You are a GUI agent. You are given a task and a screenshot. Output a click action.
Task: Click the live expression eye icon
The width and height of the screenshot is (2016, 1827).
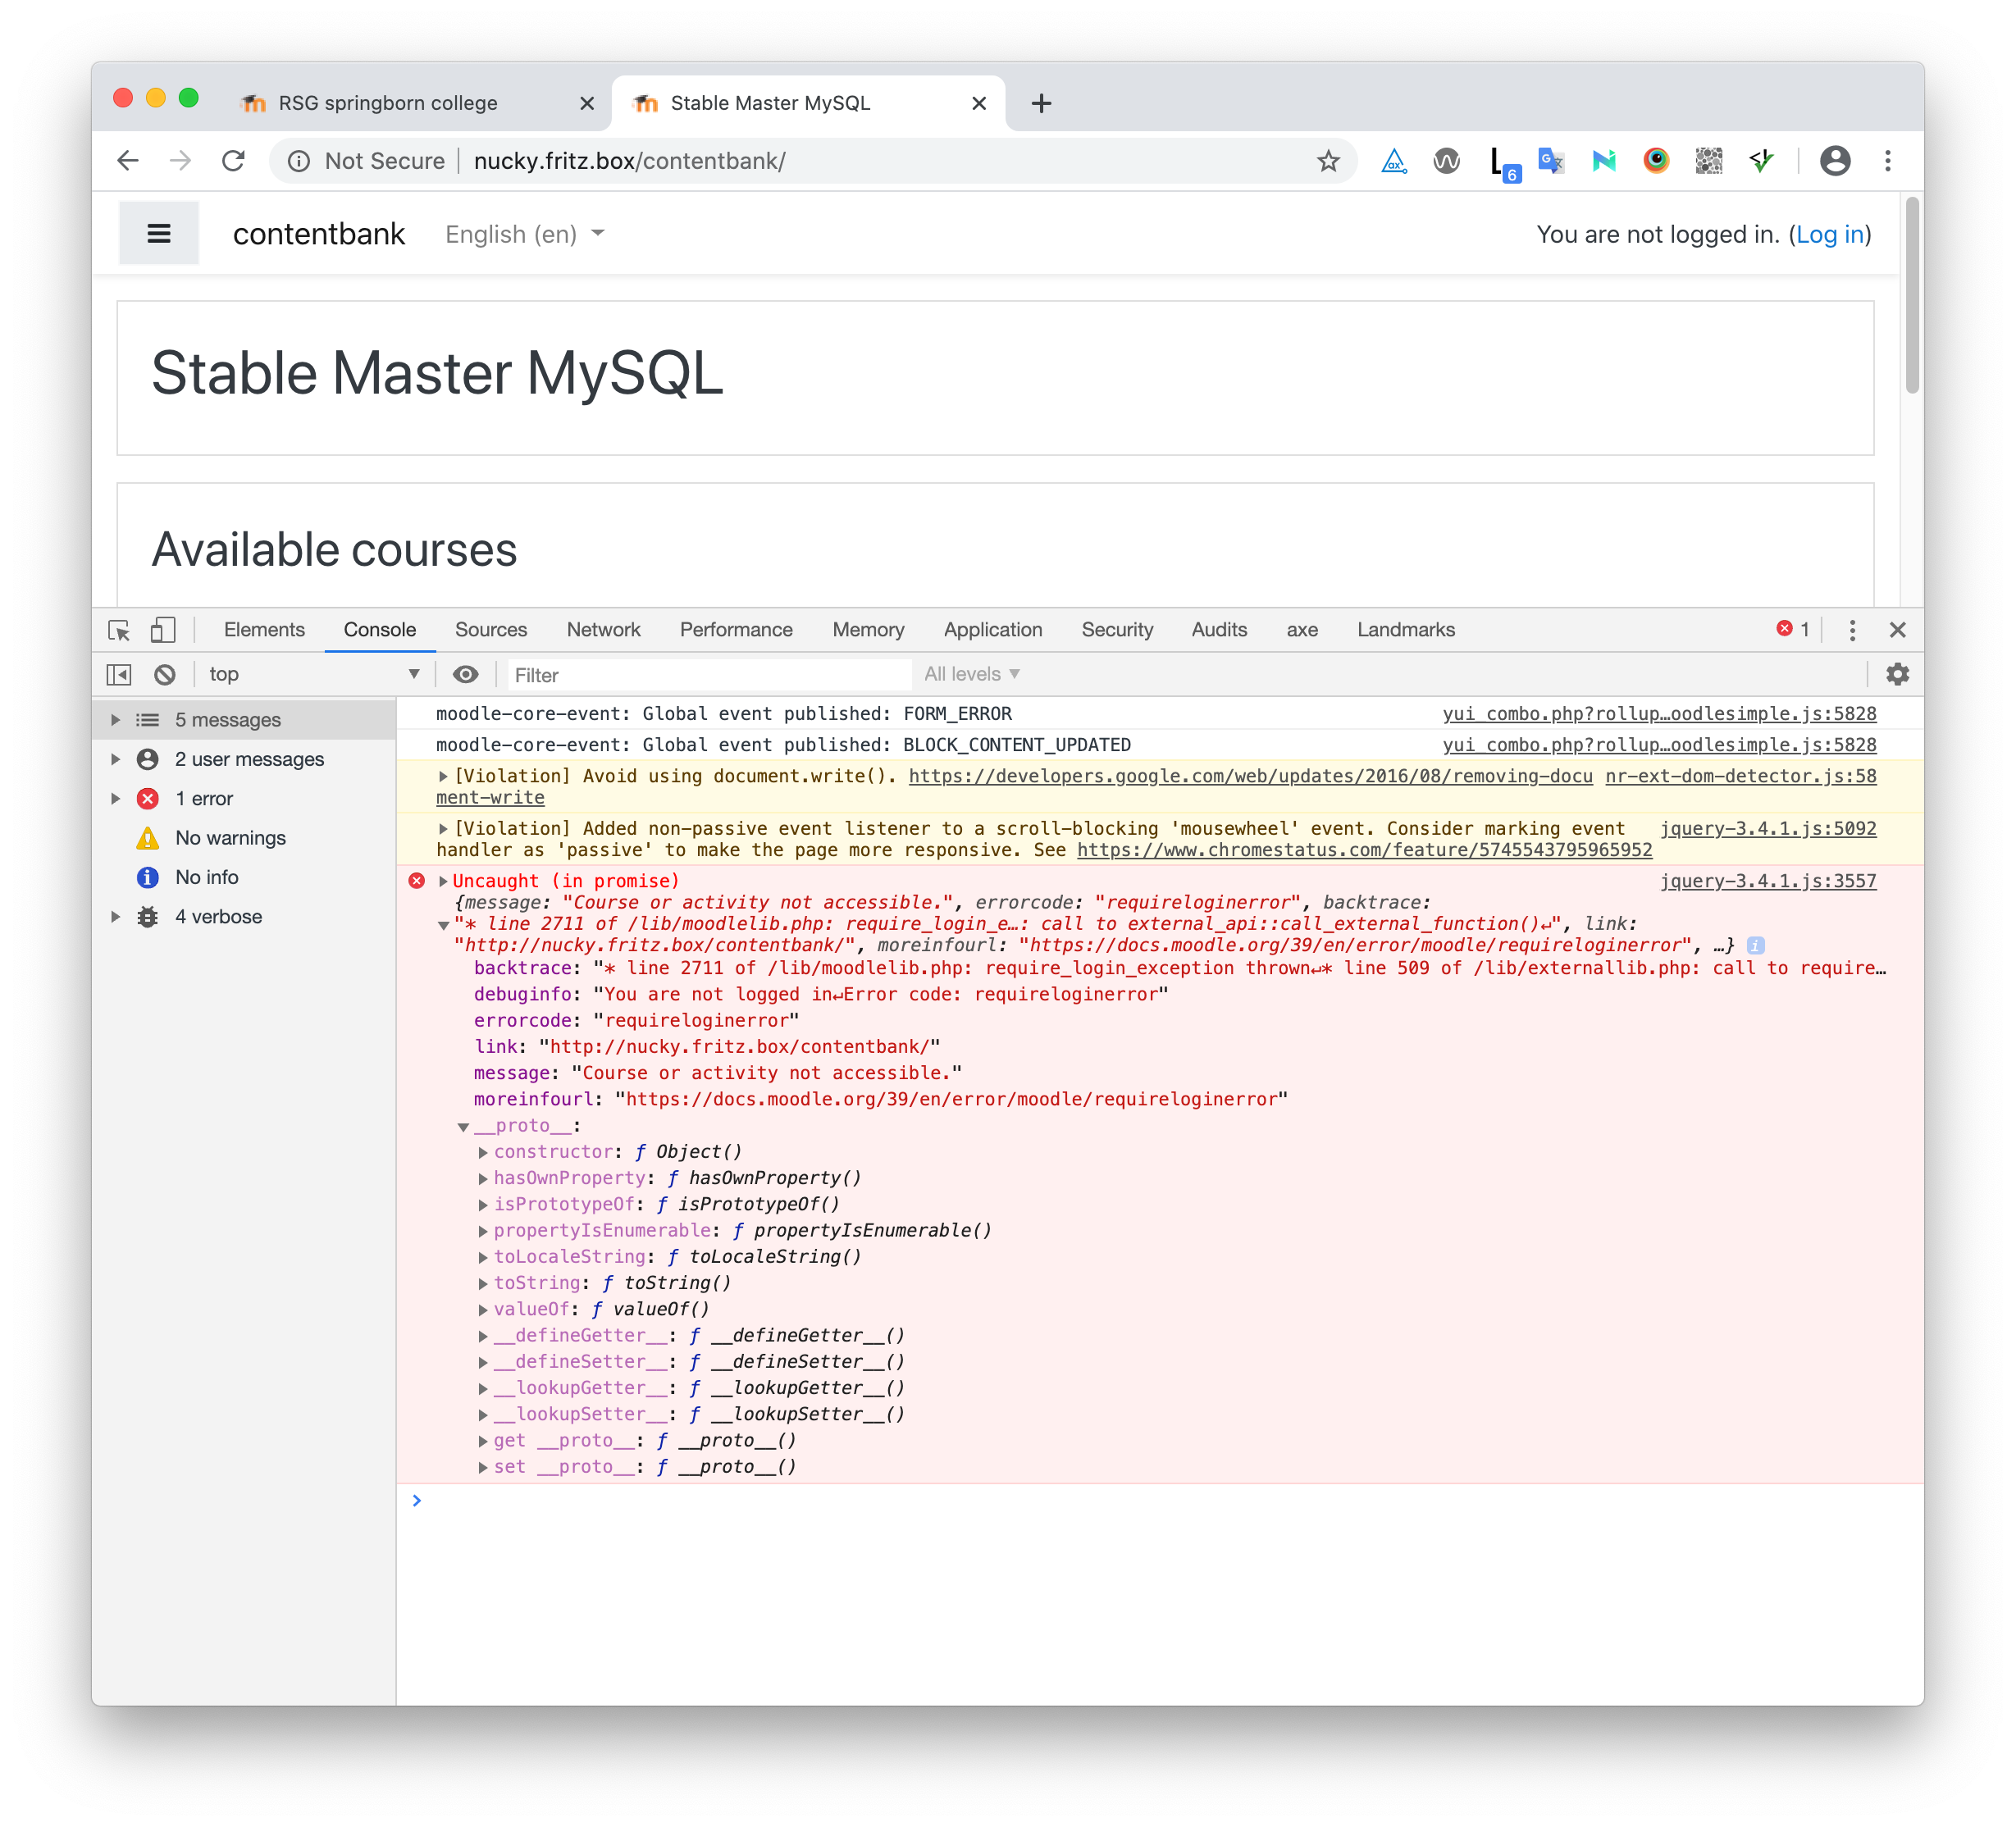coord(465,675)
